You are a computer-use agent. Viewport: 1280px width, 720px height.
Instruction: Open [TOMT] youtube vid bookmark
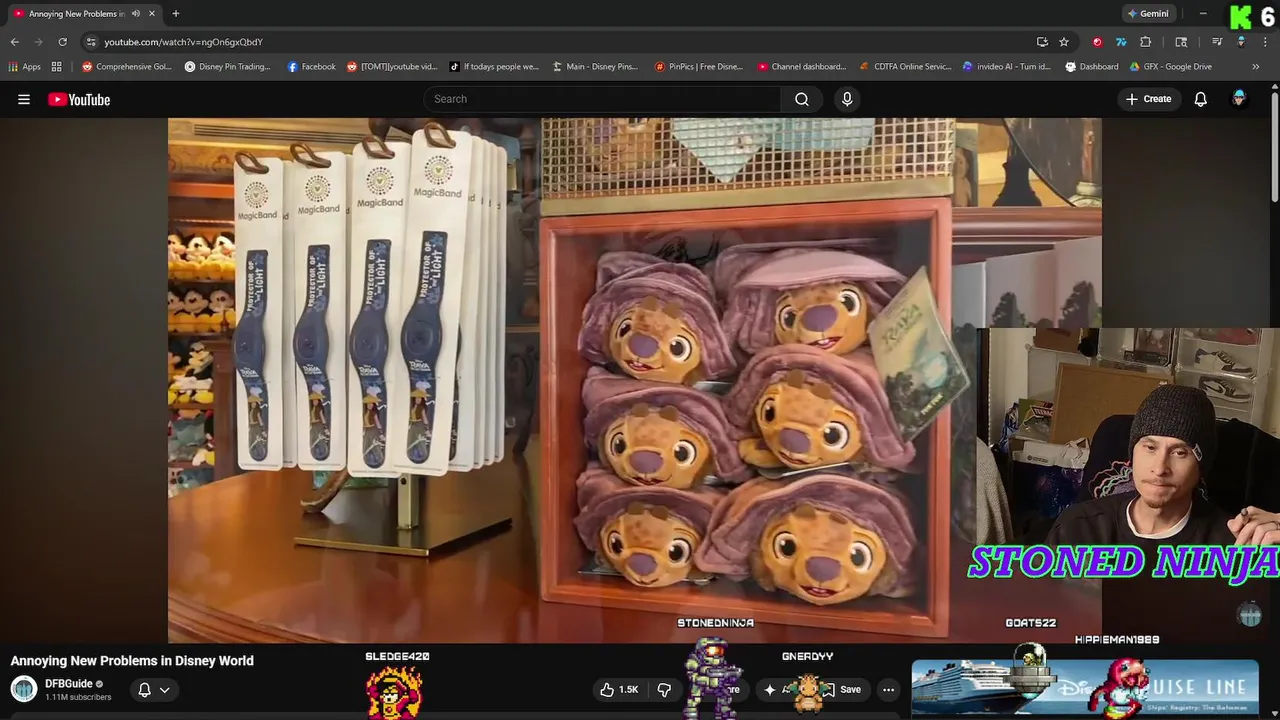click(x=392, y=67)
